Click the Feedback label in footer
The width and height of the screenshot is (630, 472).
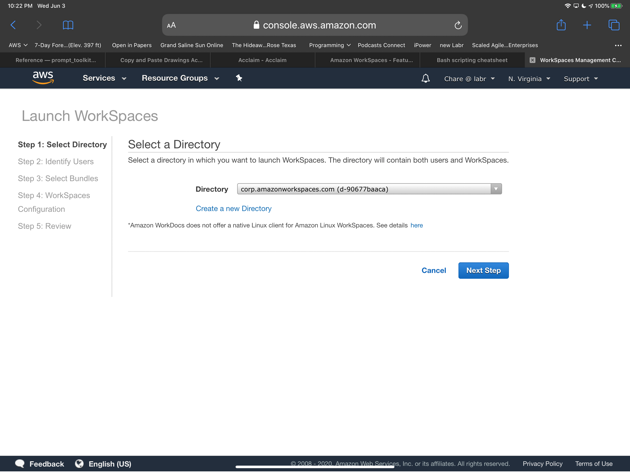pyautogui.click(x=47, y=464)
